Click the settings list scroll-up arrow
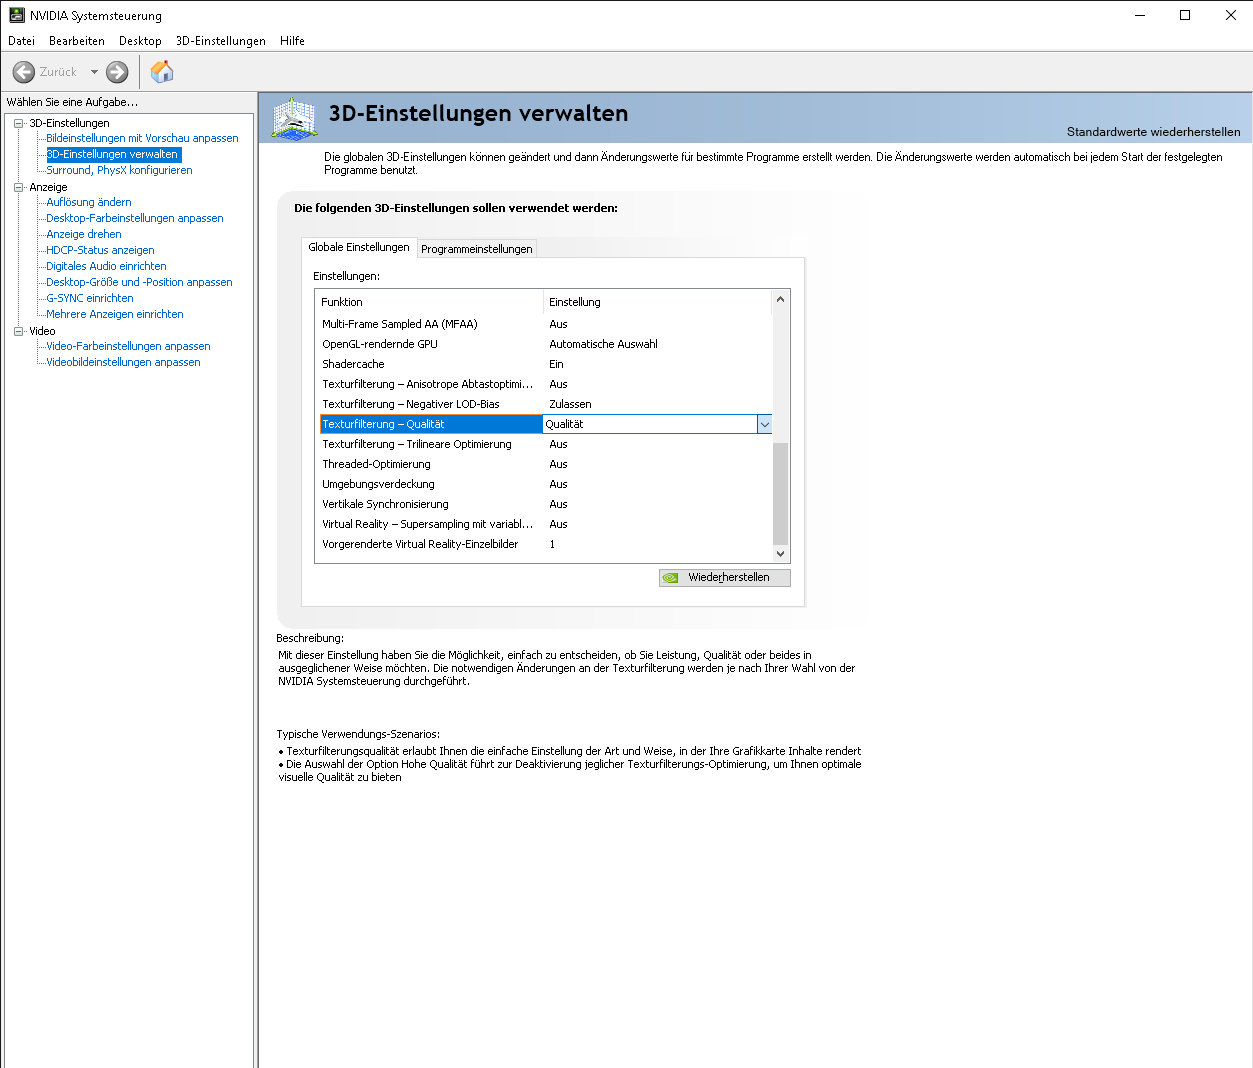The width and height of the screenshot is (1253, 1068). point(781,299)
